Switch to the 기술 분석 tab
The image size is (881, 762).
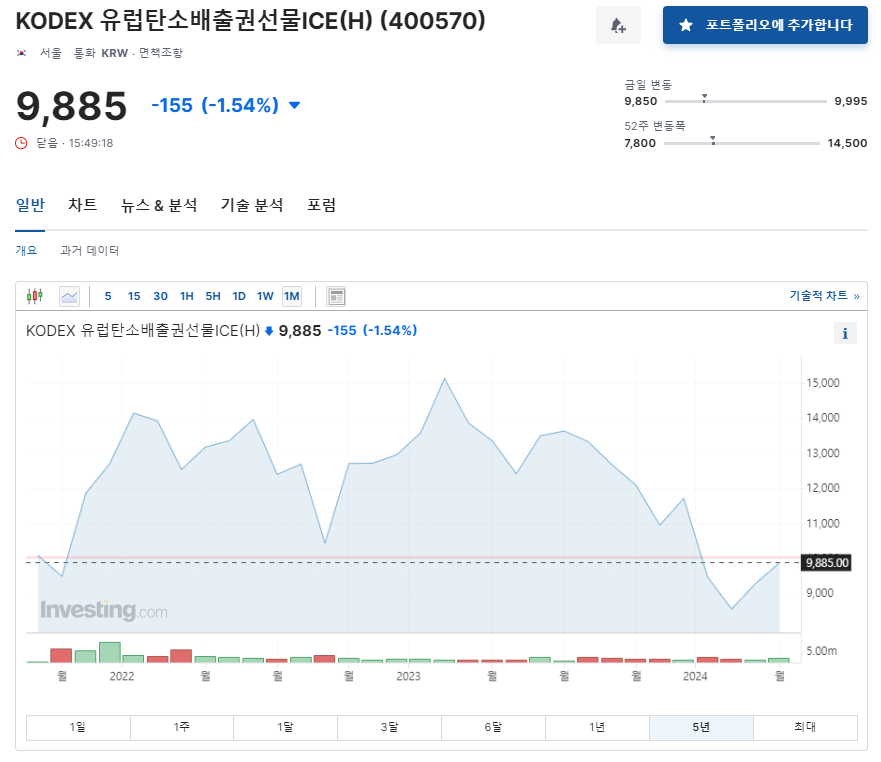click(252, 205)
